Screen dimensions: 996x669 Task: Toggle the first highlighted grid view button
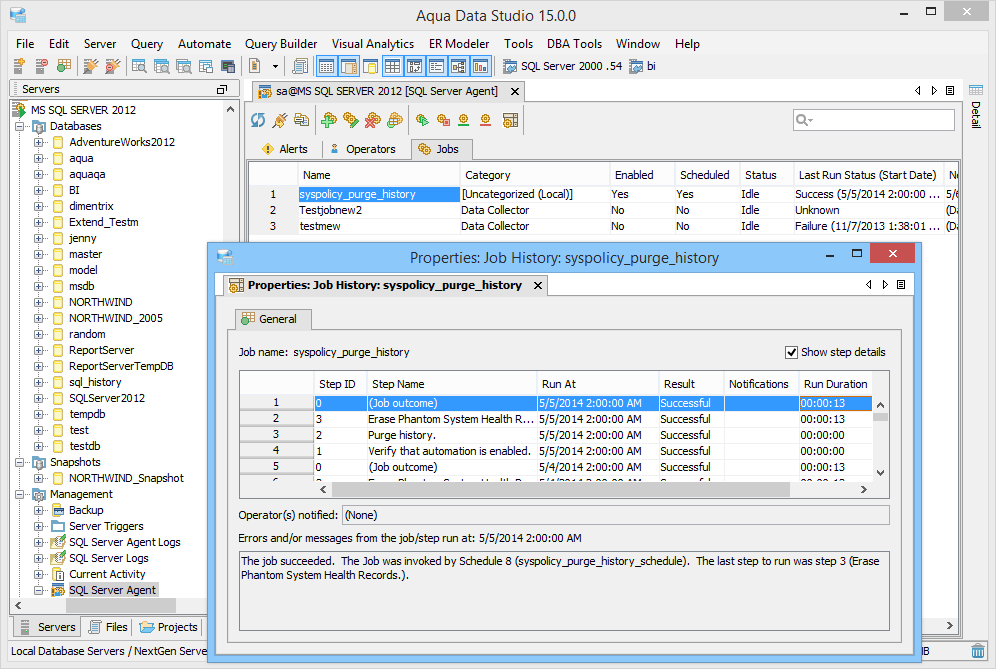click(326, 65)
